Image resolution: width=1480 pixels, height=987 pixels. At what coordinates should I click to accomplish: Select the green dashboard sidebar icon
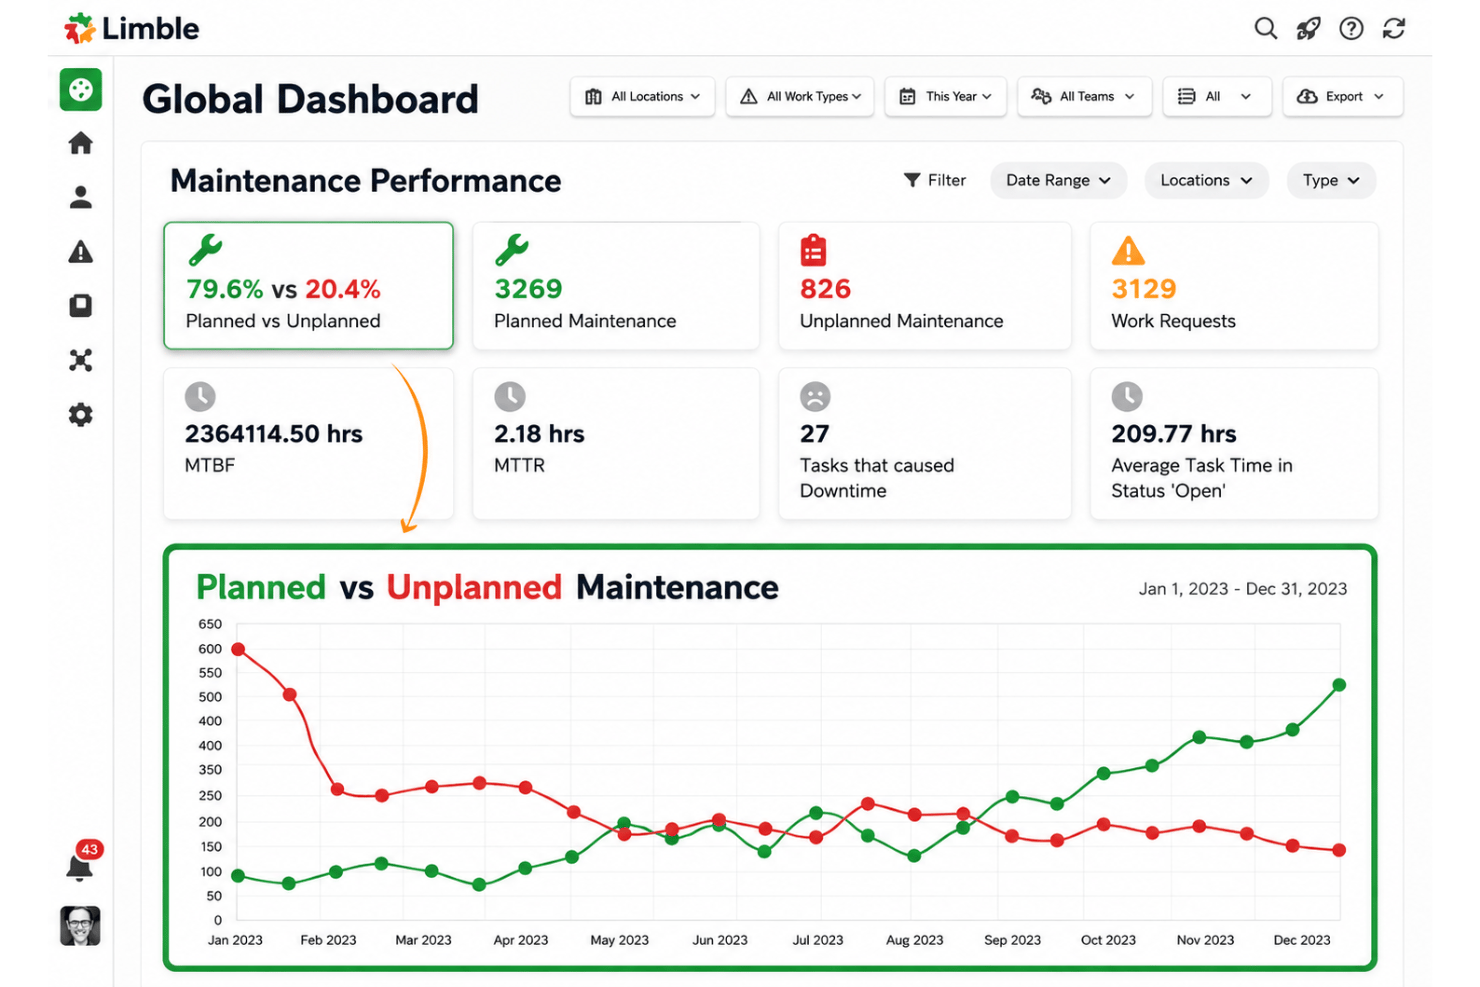coord(80,90)
